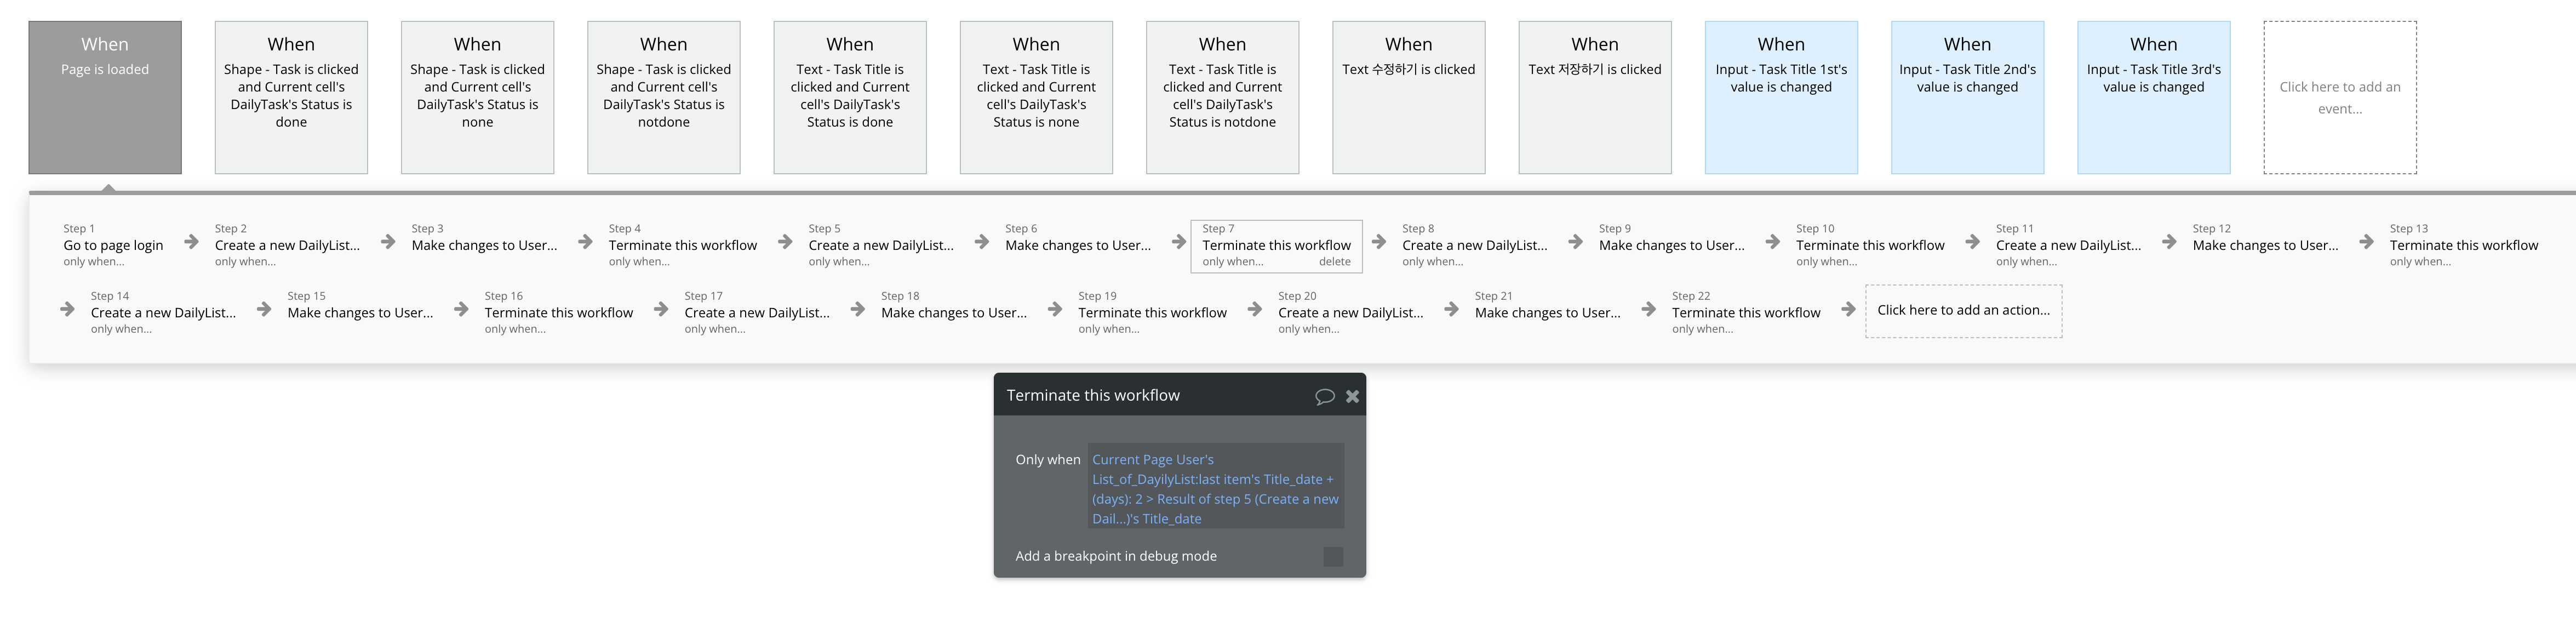The image size is (2576, 627).
Task: Select Step 2 Create a new DailyList
Action: [287, 245]
